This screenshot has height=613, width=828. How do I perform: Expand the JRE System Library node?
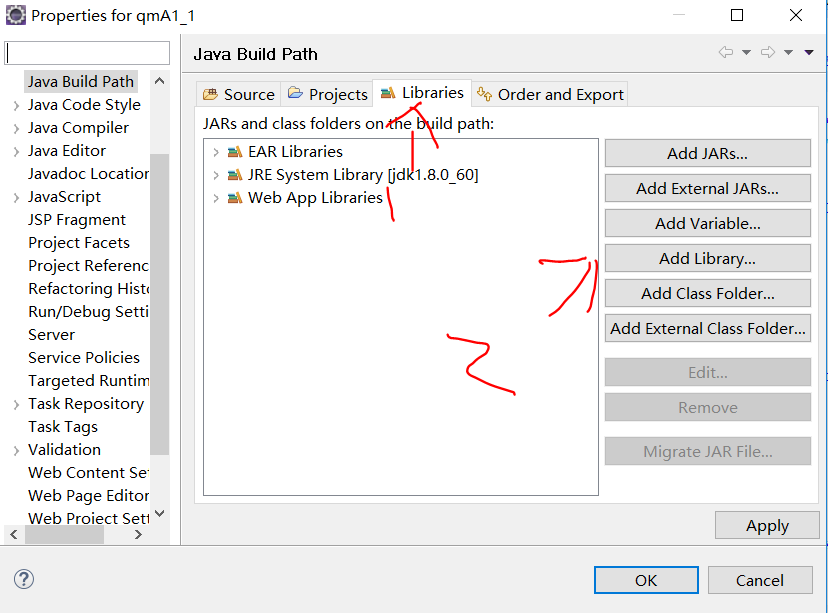(216, 175)
